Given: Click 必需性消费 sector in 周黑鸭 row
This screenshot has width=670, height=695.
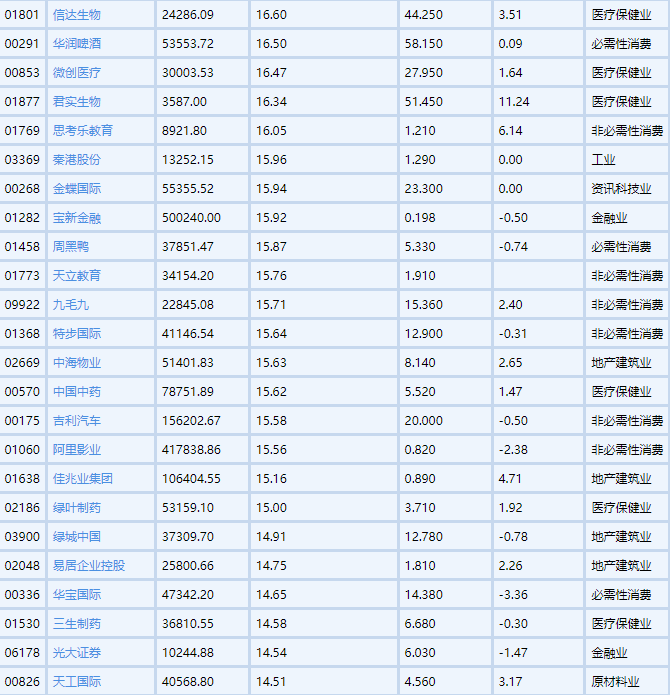Looking at the screenshot, I should coord(621,247).
